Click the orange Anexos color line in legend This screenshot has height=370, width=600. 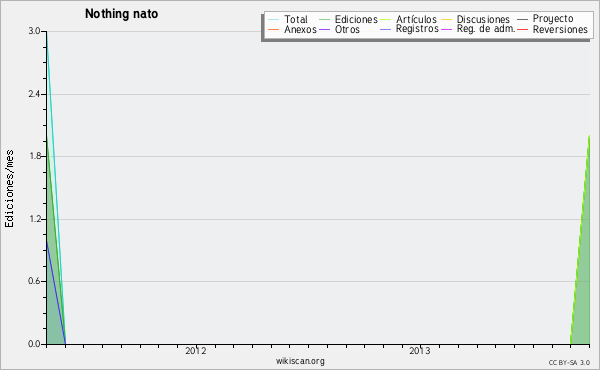(274, 29)
